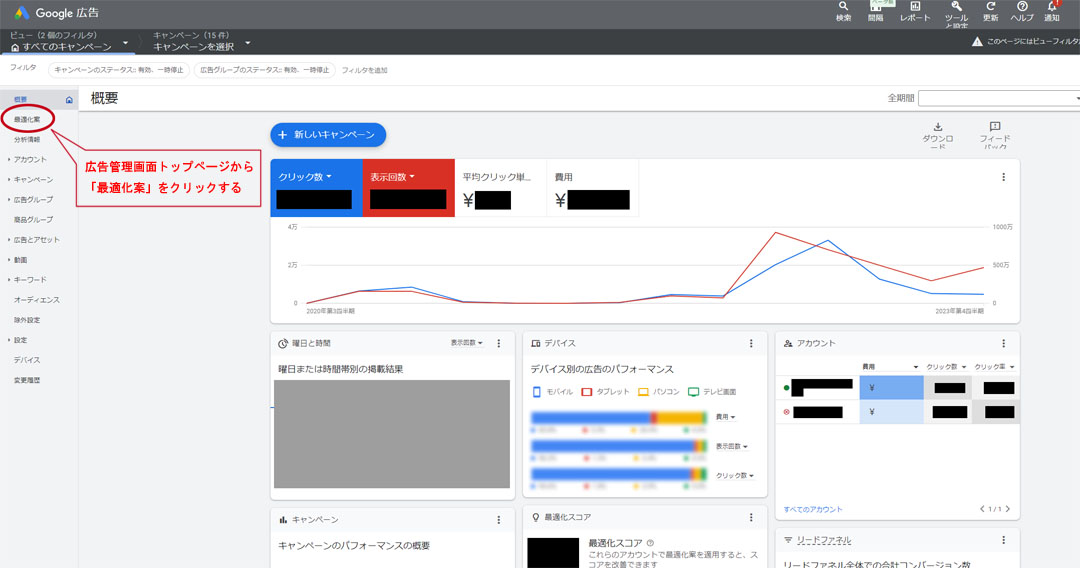The image size is (1080, 568).
Task: Open the tools and settings wrench icon
Action: point(956,7)
